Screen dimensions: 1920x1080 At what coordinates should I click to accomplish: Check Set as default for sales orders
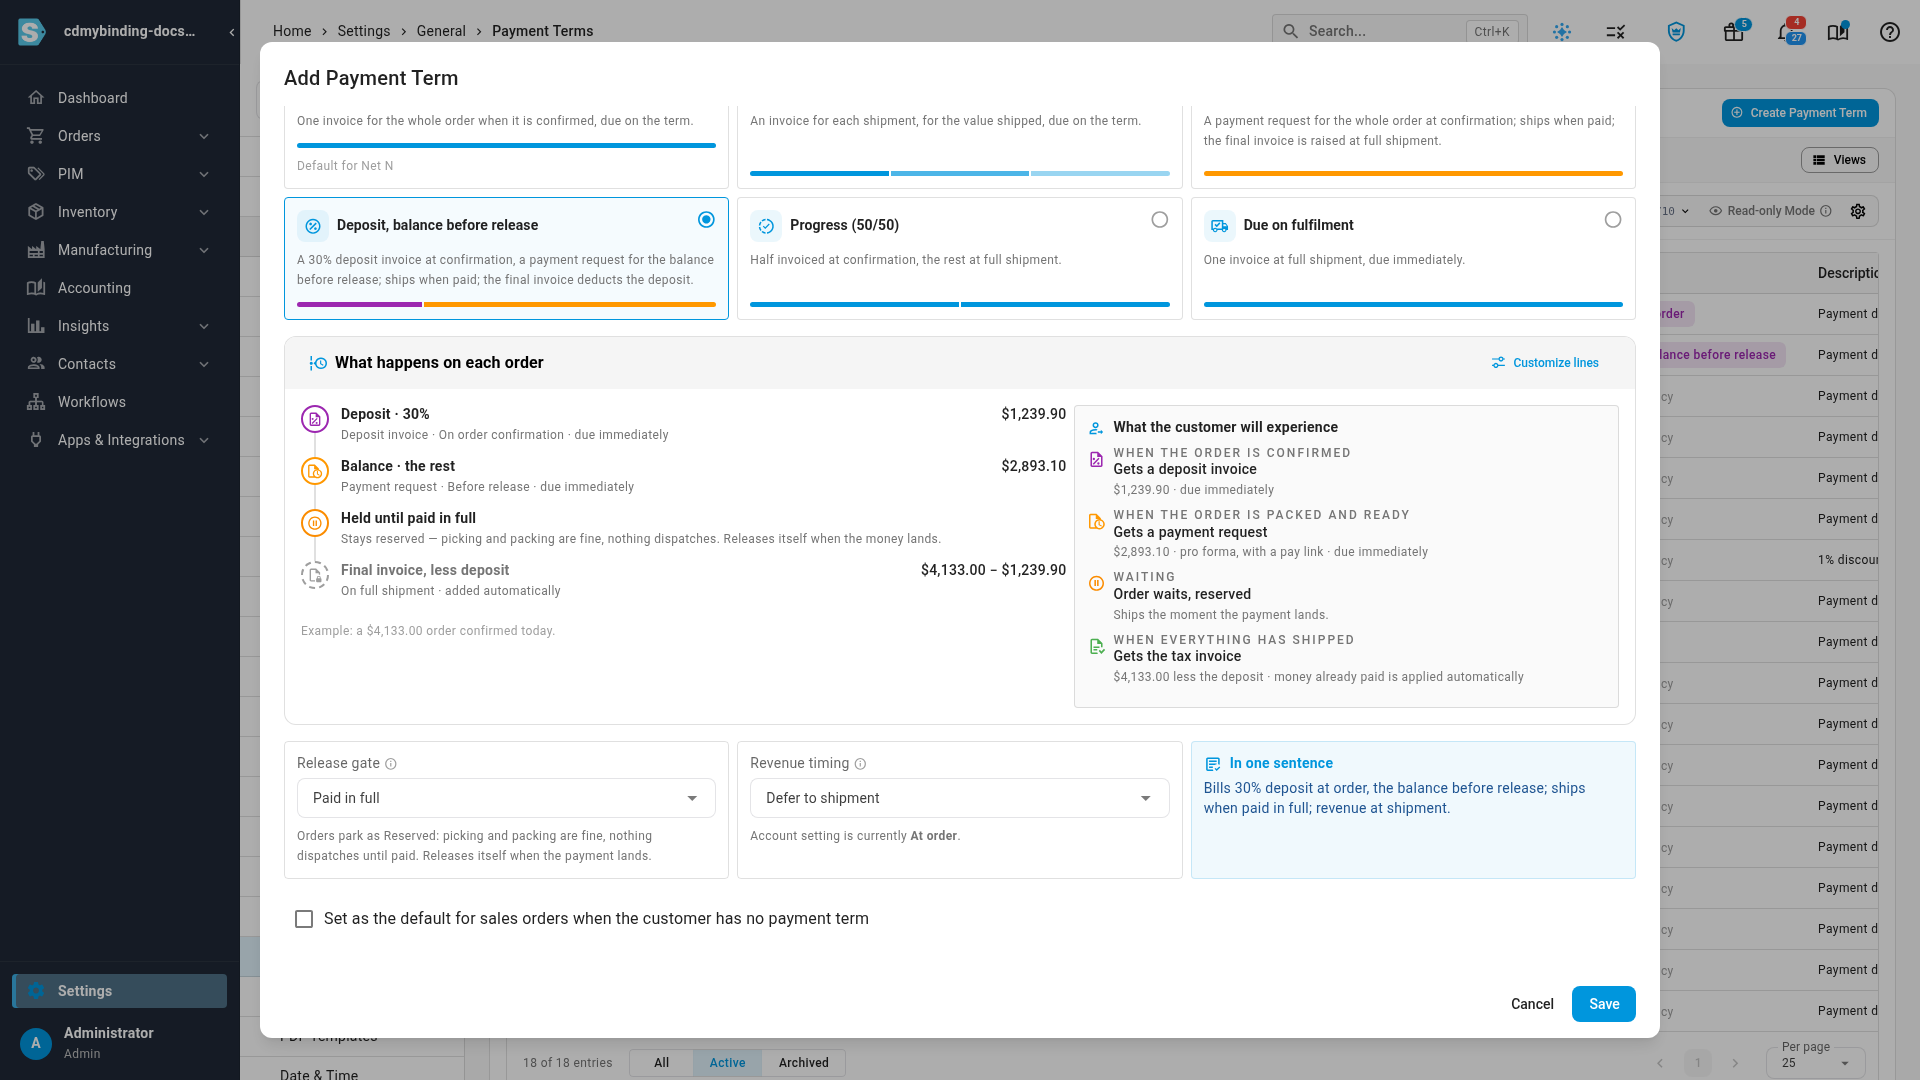[x=304, y=919]
